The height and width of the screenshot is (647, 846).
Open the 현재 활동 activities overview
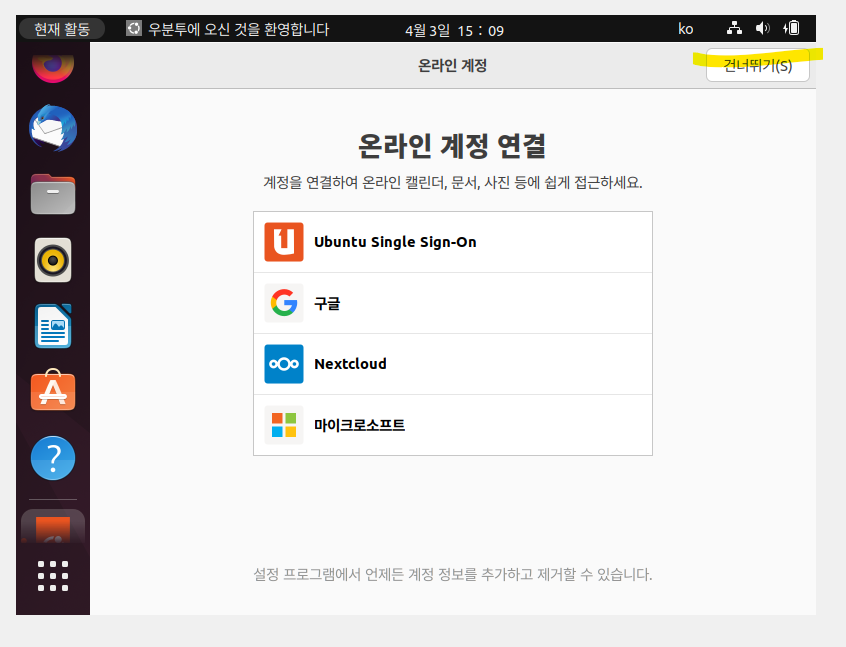coord(62,29)
